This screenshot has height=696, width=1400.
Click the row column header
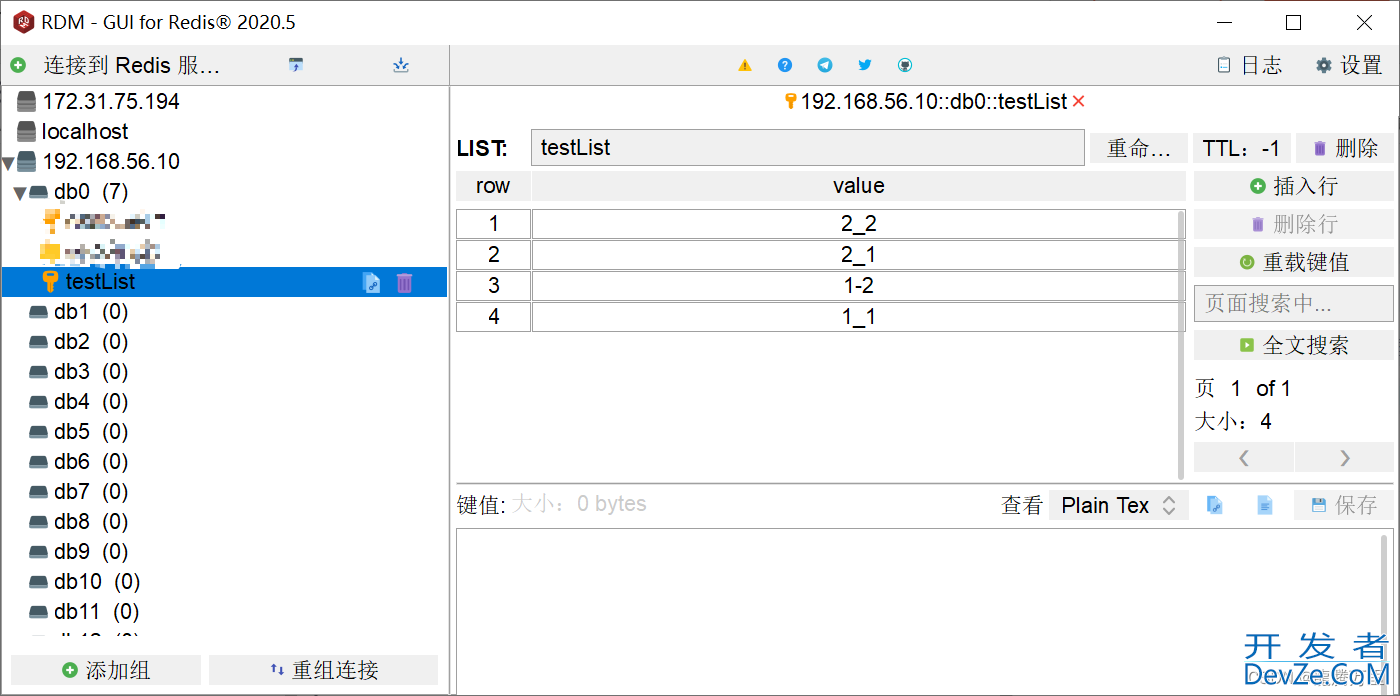493,186
